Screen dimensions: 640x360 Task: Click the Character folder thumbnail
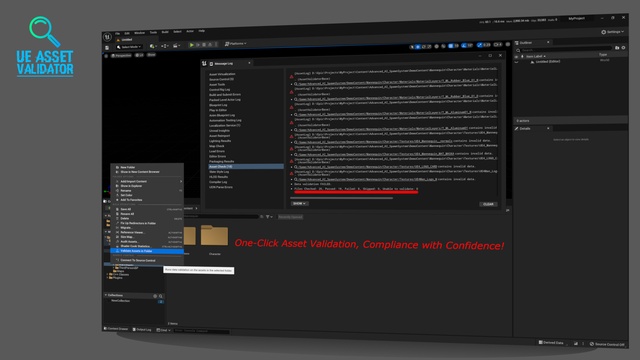(214, 236)
